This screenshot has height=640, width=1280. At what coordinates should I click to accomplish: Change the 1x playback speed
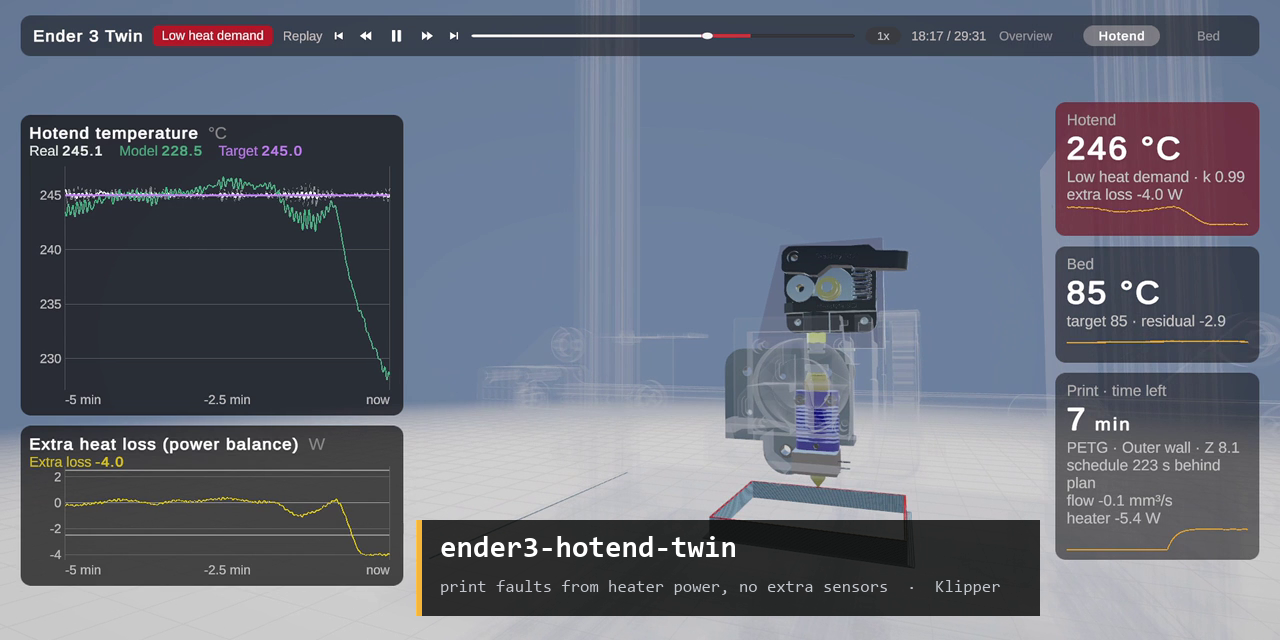pyautogui.click(x=883, y=36)
